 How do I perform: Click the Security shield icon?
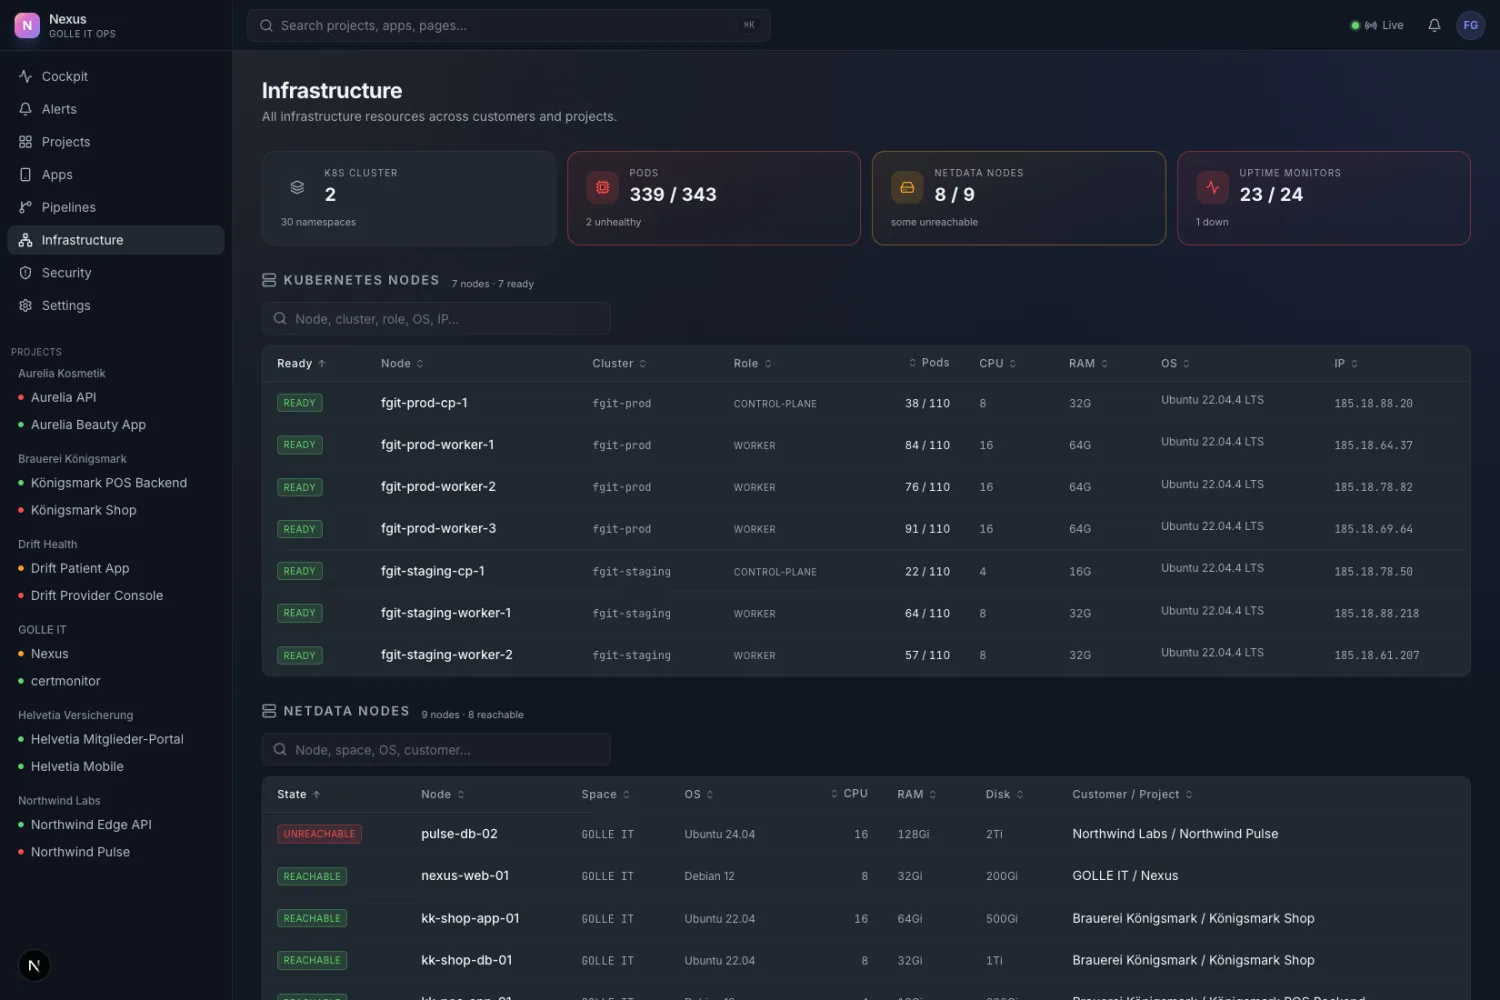point(25,273)
